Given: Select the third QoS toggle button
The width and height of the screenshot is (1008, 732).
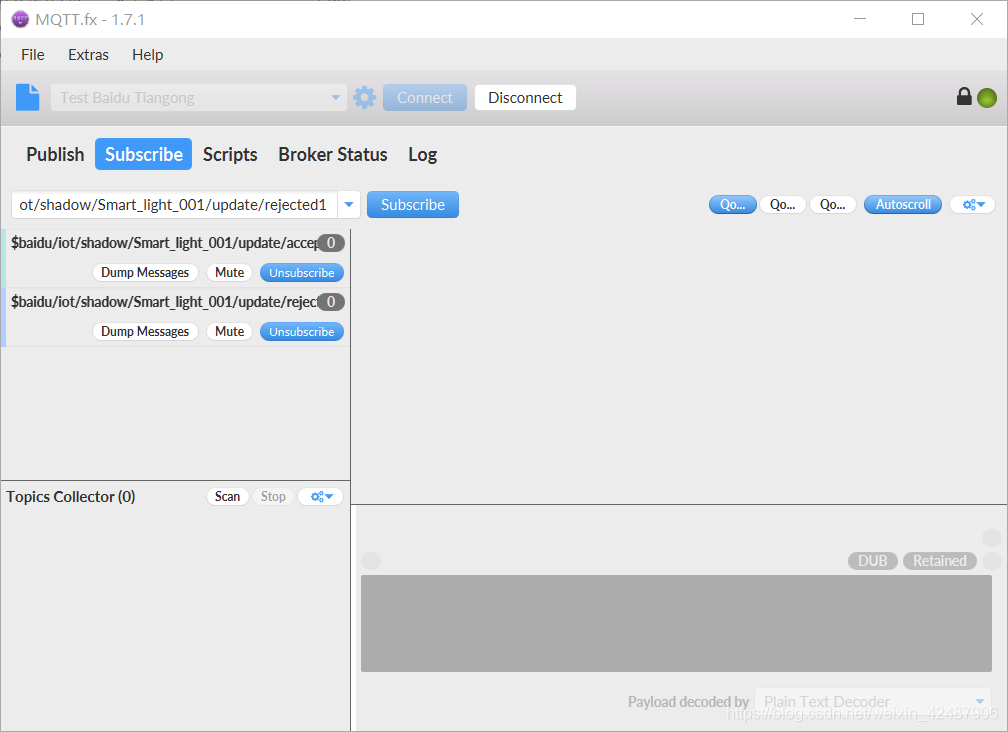Looking at the screenshot, I should point(832,204).
